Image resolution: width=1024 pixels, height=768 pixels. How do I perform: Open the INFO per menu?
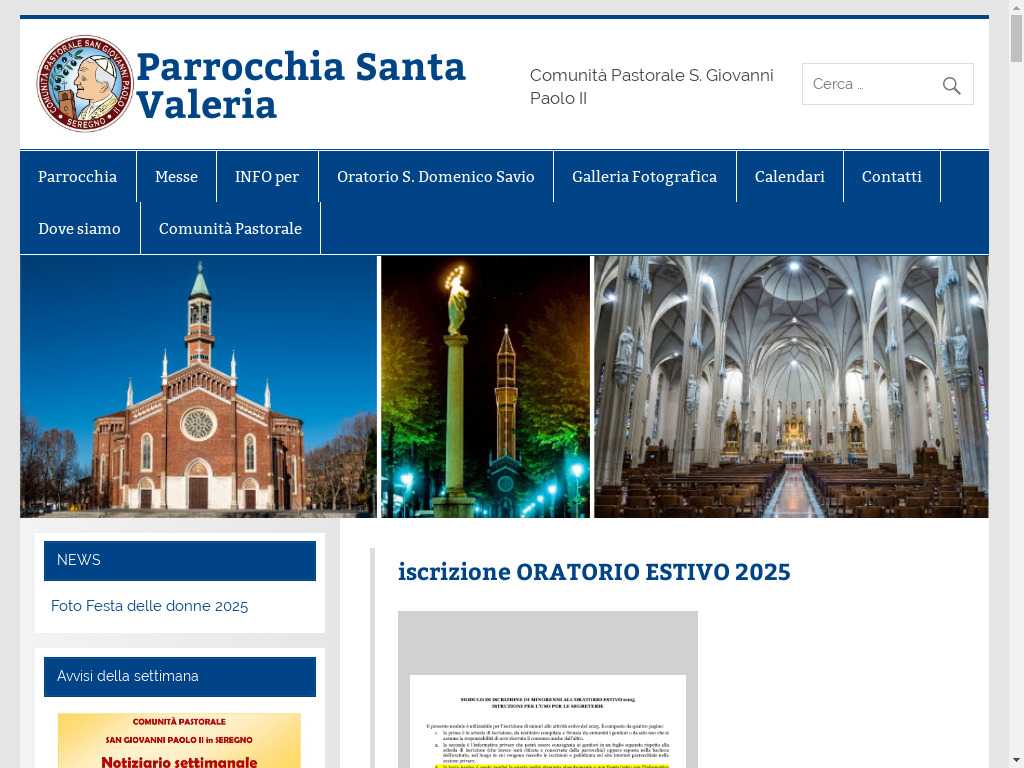[x=267, y=176]
